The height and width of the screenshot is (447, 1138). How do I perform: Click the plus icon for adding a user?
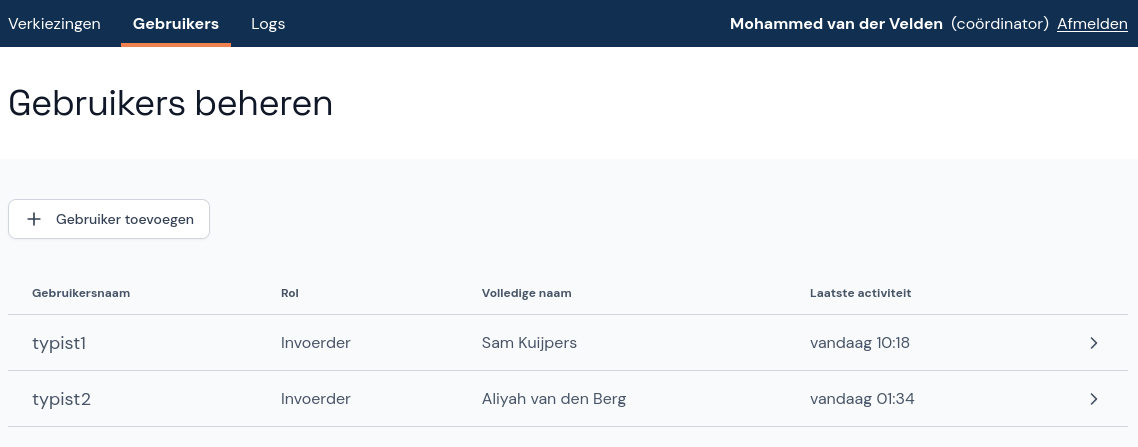[x=34, y=219]
